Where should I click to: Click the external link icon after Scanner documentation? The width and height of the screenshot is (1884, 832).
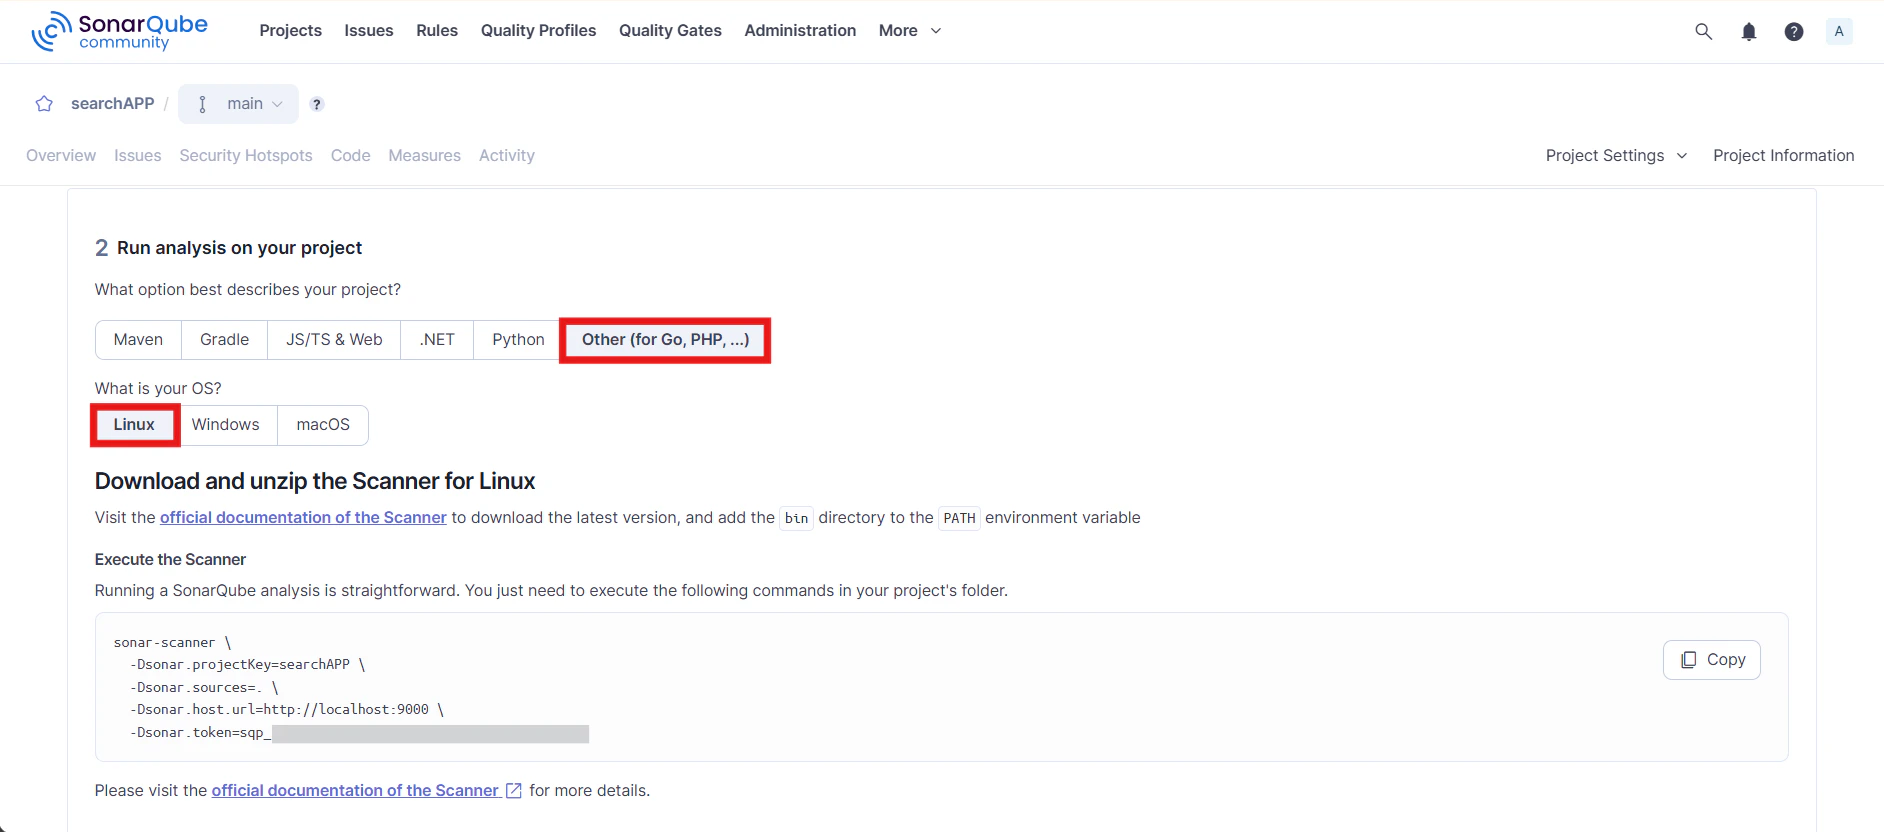tap(514, 791)
